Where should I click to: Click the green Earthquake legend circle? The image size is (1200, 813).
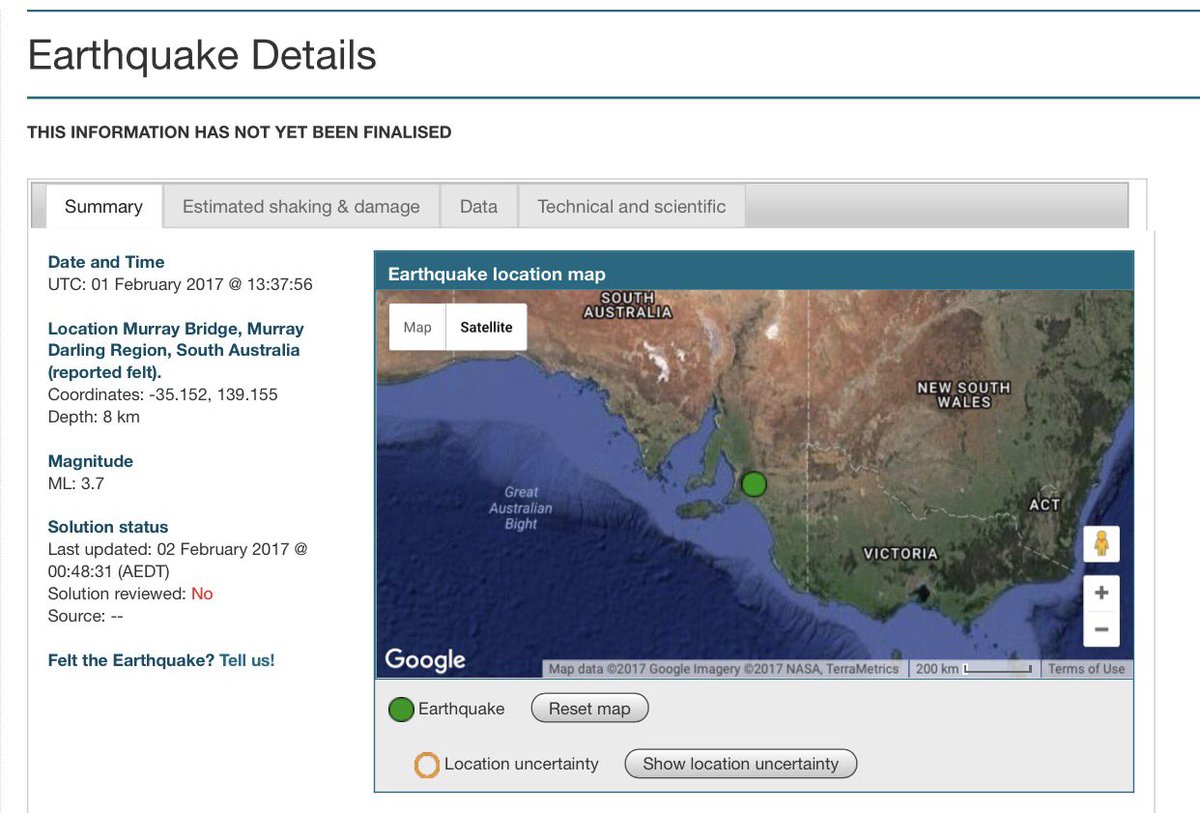coord(401,710)
